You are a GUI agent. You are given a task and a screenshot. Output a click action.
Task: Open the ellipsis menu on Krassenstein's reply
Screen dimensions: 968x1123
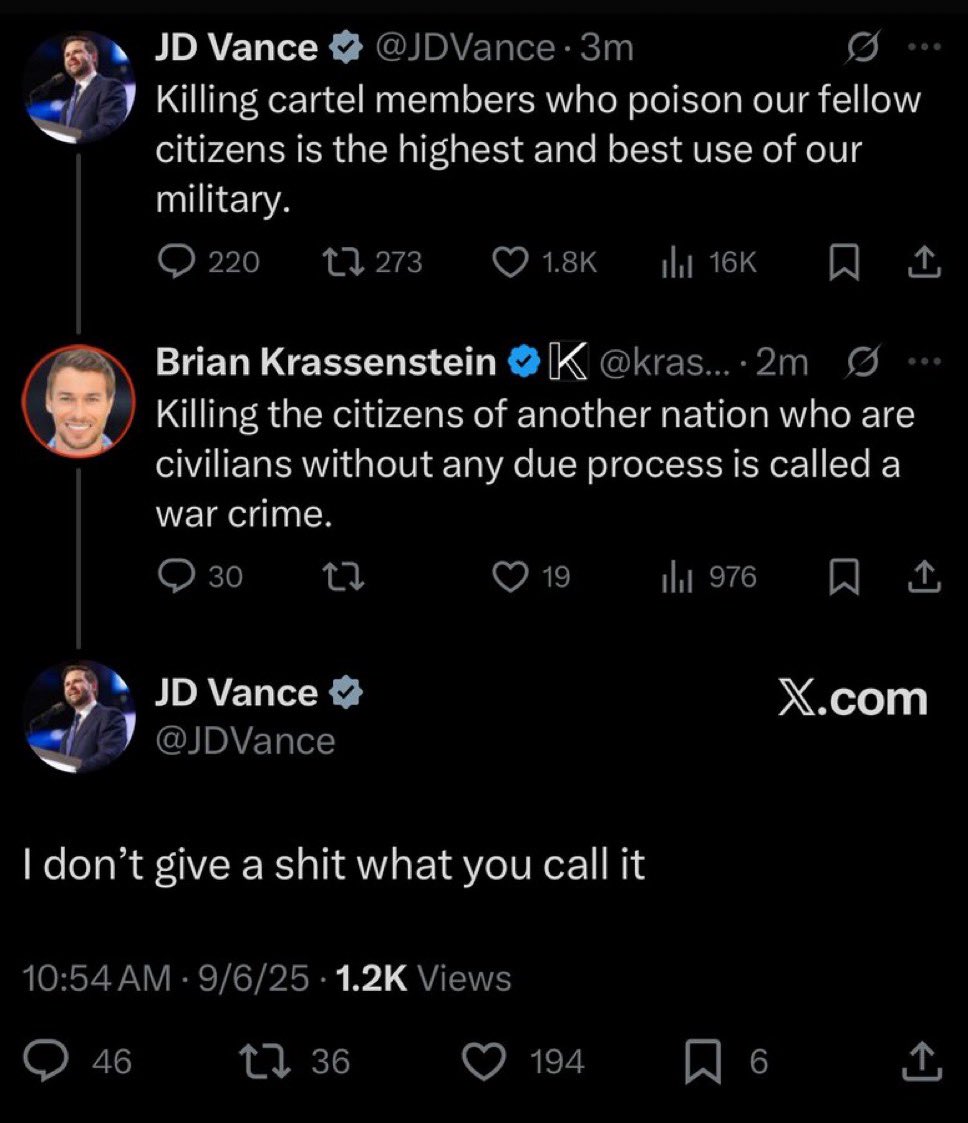923,362
